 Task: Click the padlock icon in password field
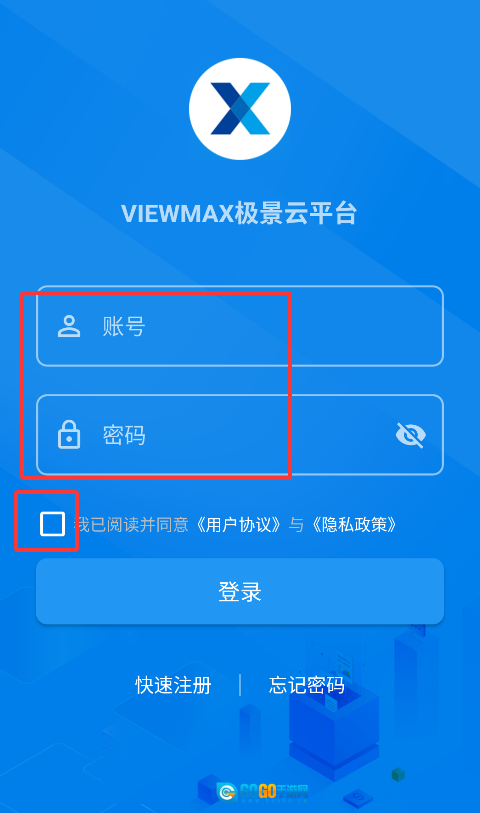pyautogui.click(x=69, y=434)
